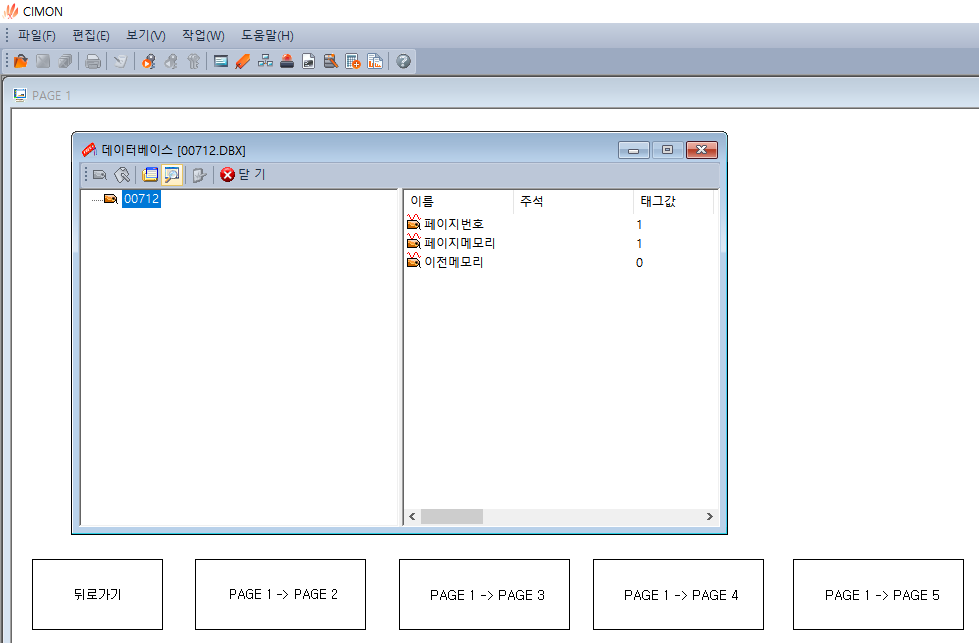The height and width of the screenshot is (643, 979).
Task: Click the 태그값 column header
Action: 658,201
